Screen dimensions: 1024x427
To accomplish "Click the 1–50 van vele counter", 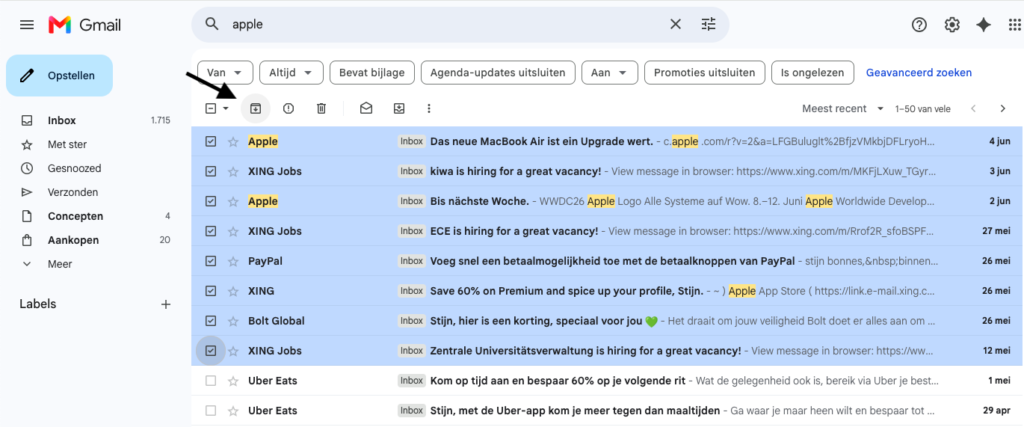I will (923, 108).
